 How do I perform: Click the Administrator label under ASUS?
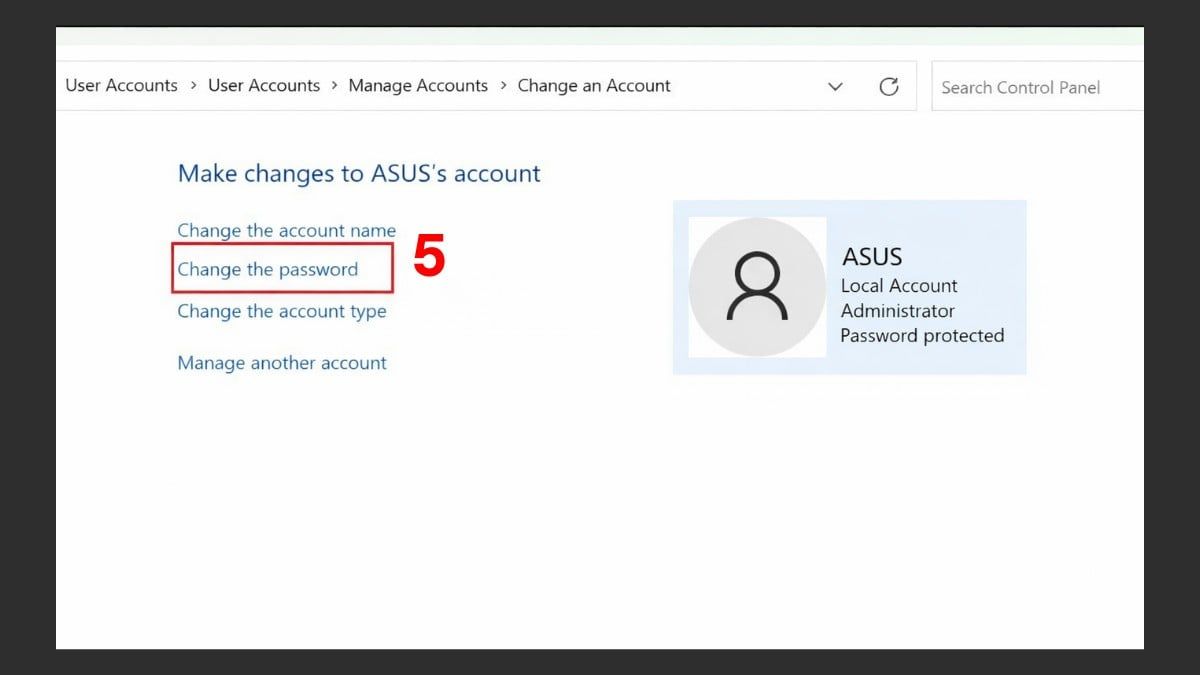[896, 310]
